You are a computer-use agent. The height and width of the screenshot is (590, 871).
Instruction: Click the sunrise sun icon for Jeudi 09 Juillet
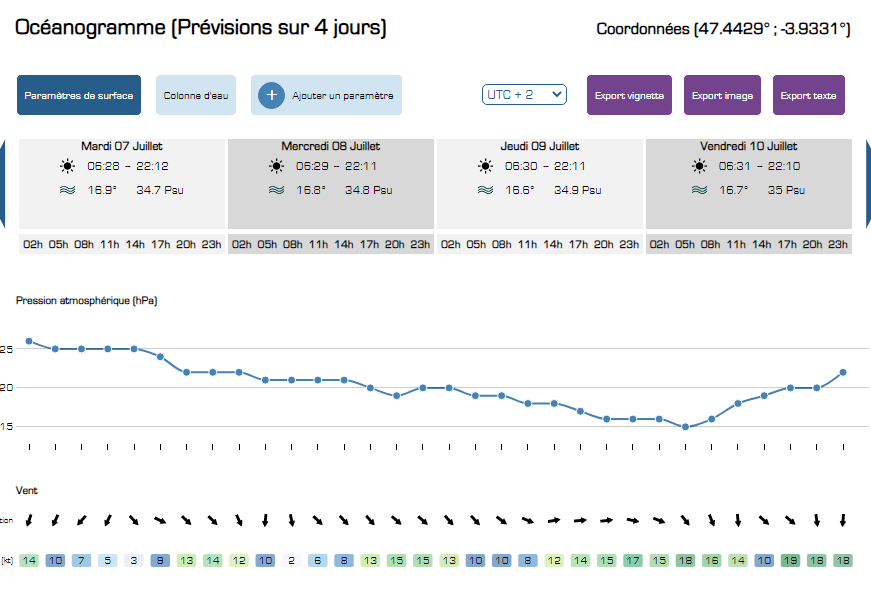click(485, 166)
